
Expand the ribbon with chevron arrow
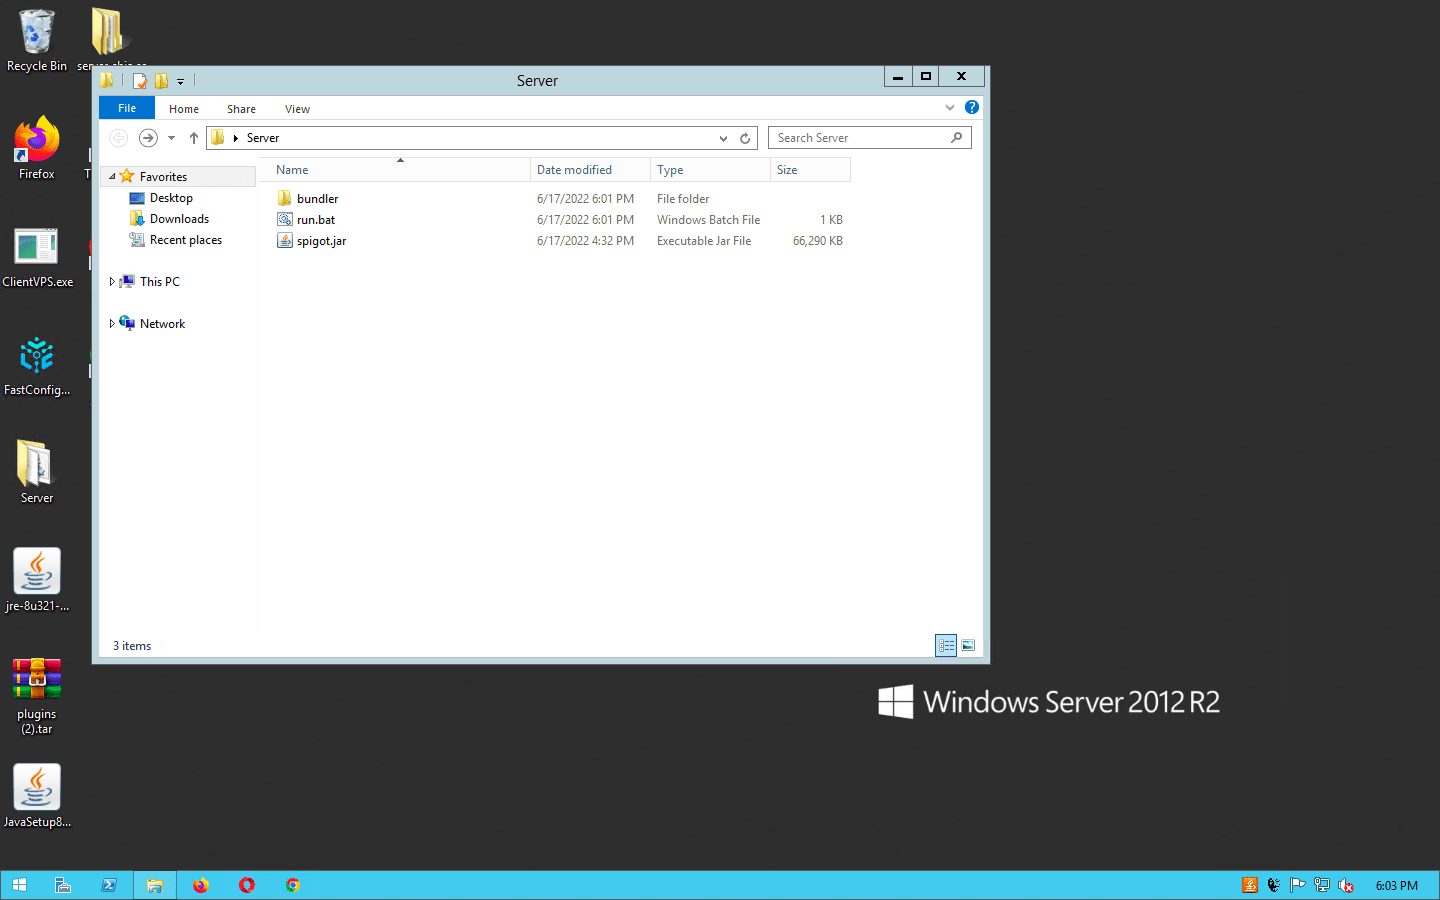[x=949, y=107]
